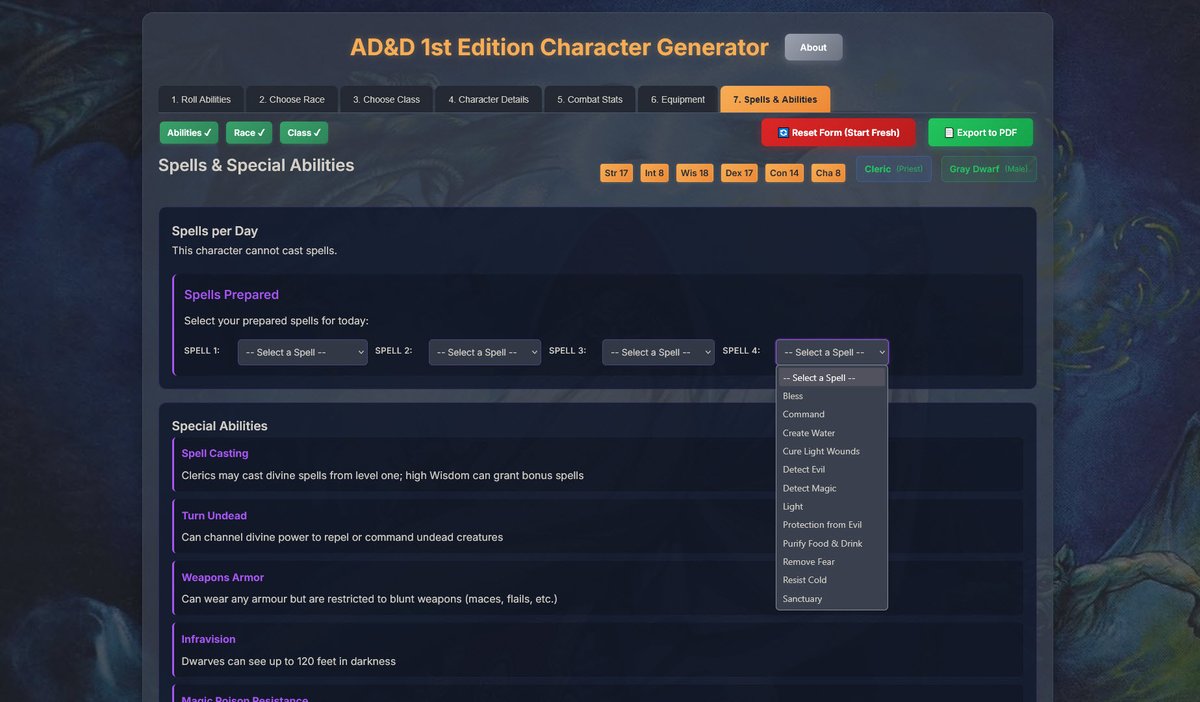Image resolution: width=1200 pixels, height=702 pixels.
Task: Choose Detect Evil from the list
Action: [832, 469]
